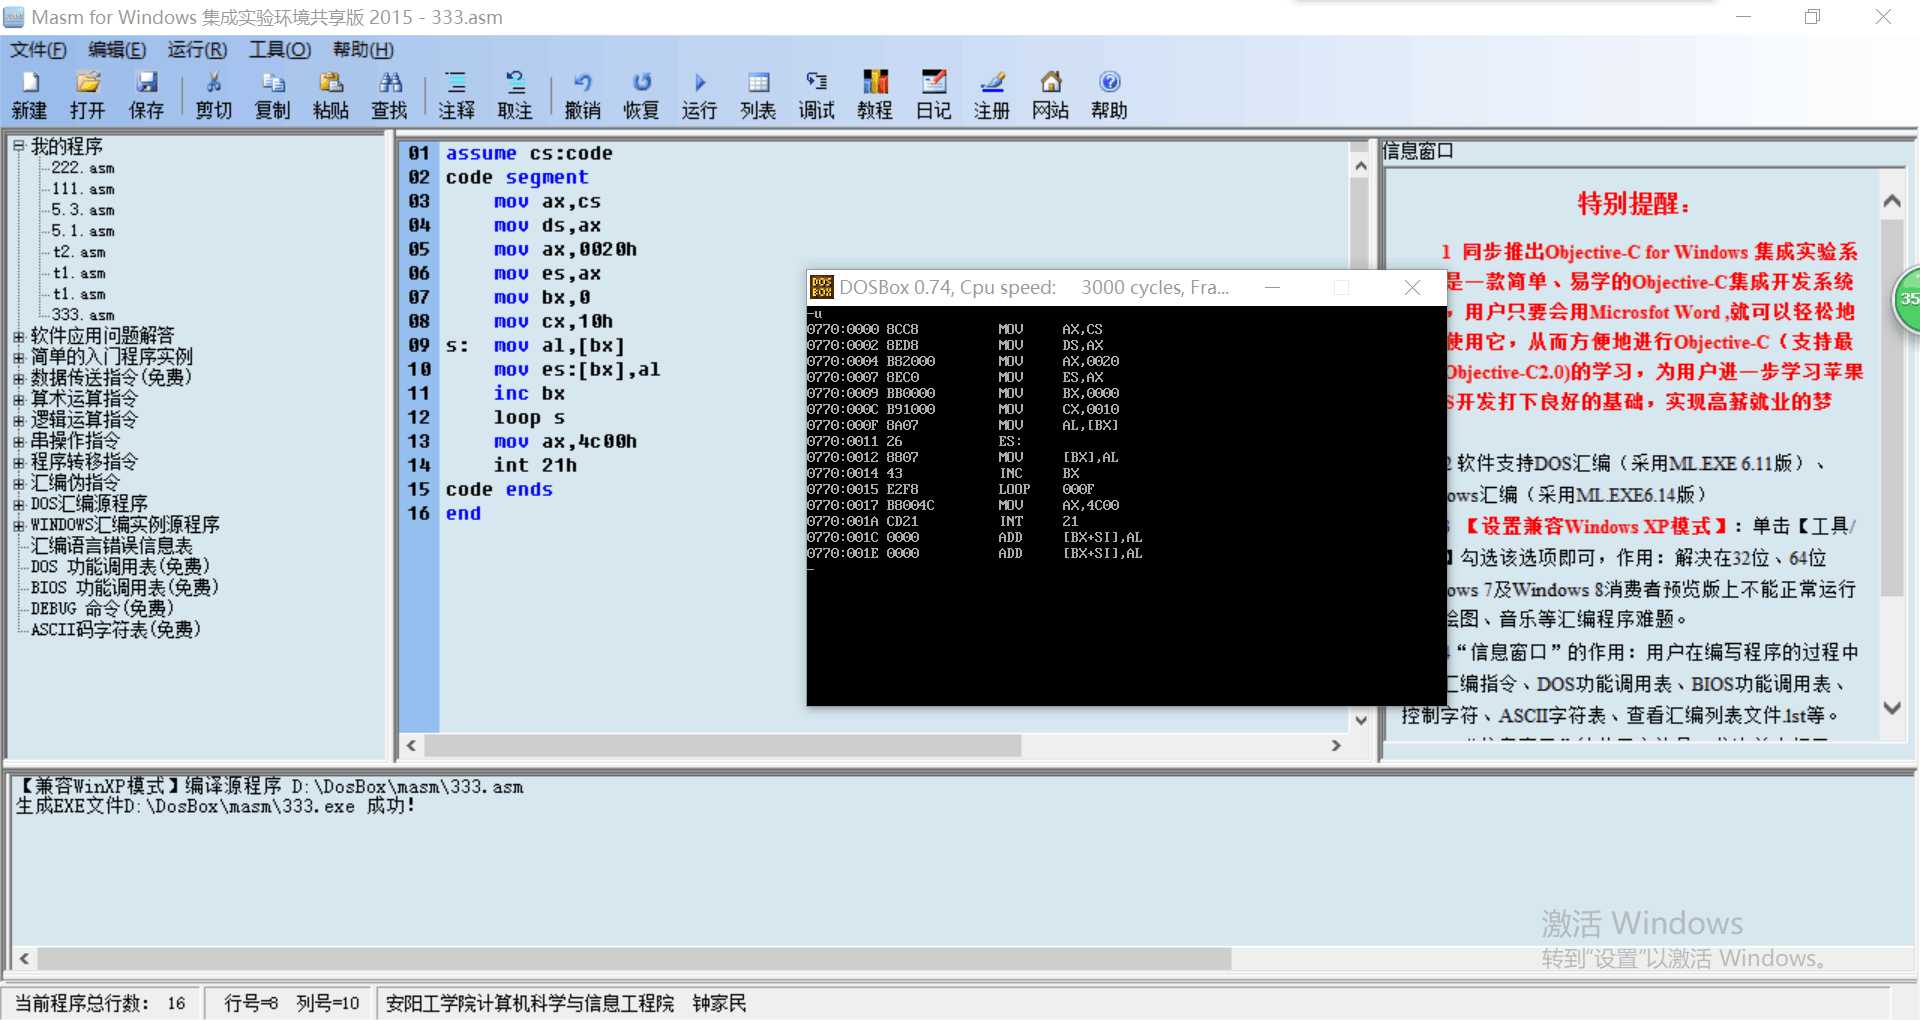Viewport: 1920px width, 1020px height.
Task: Expand the 逻辑运算指令 node
Action: pos(18,420)
